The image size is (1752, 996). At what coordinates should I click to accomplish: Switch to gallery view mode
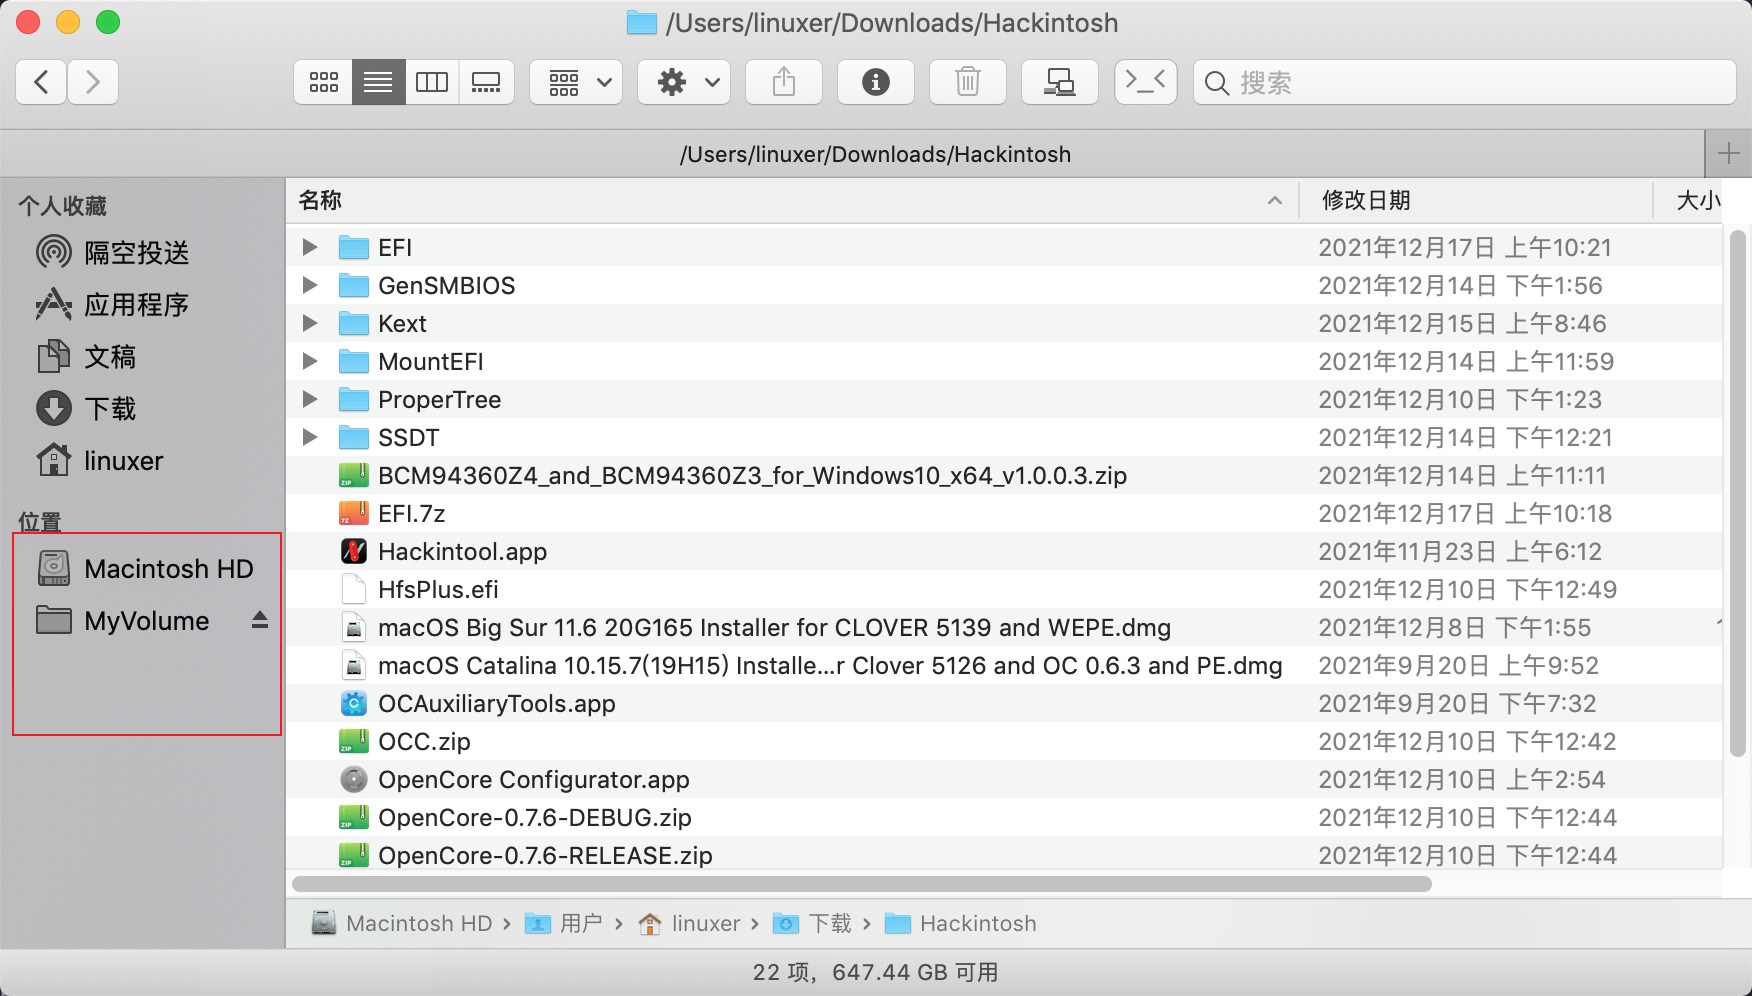tap(487, 82)
